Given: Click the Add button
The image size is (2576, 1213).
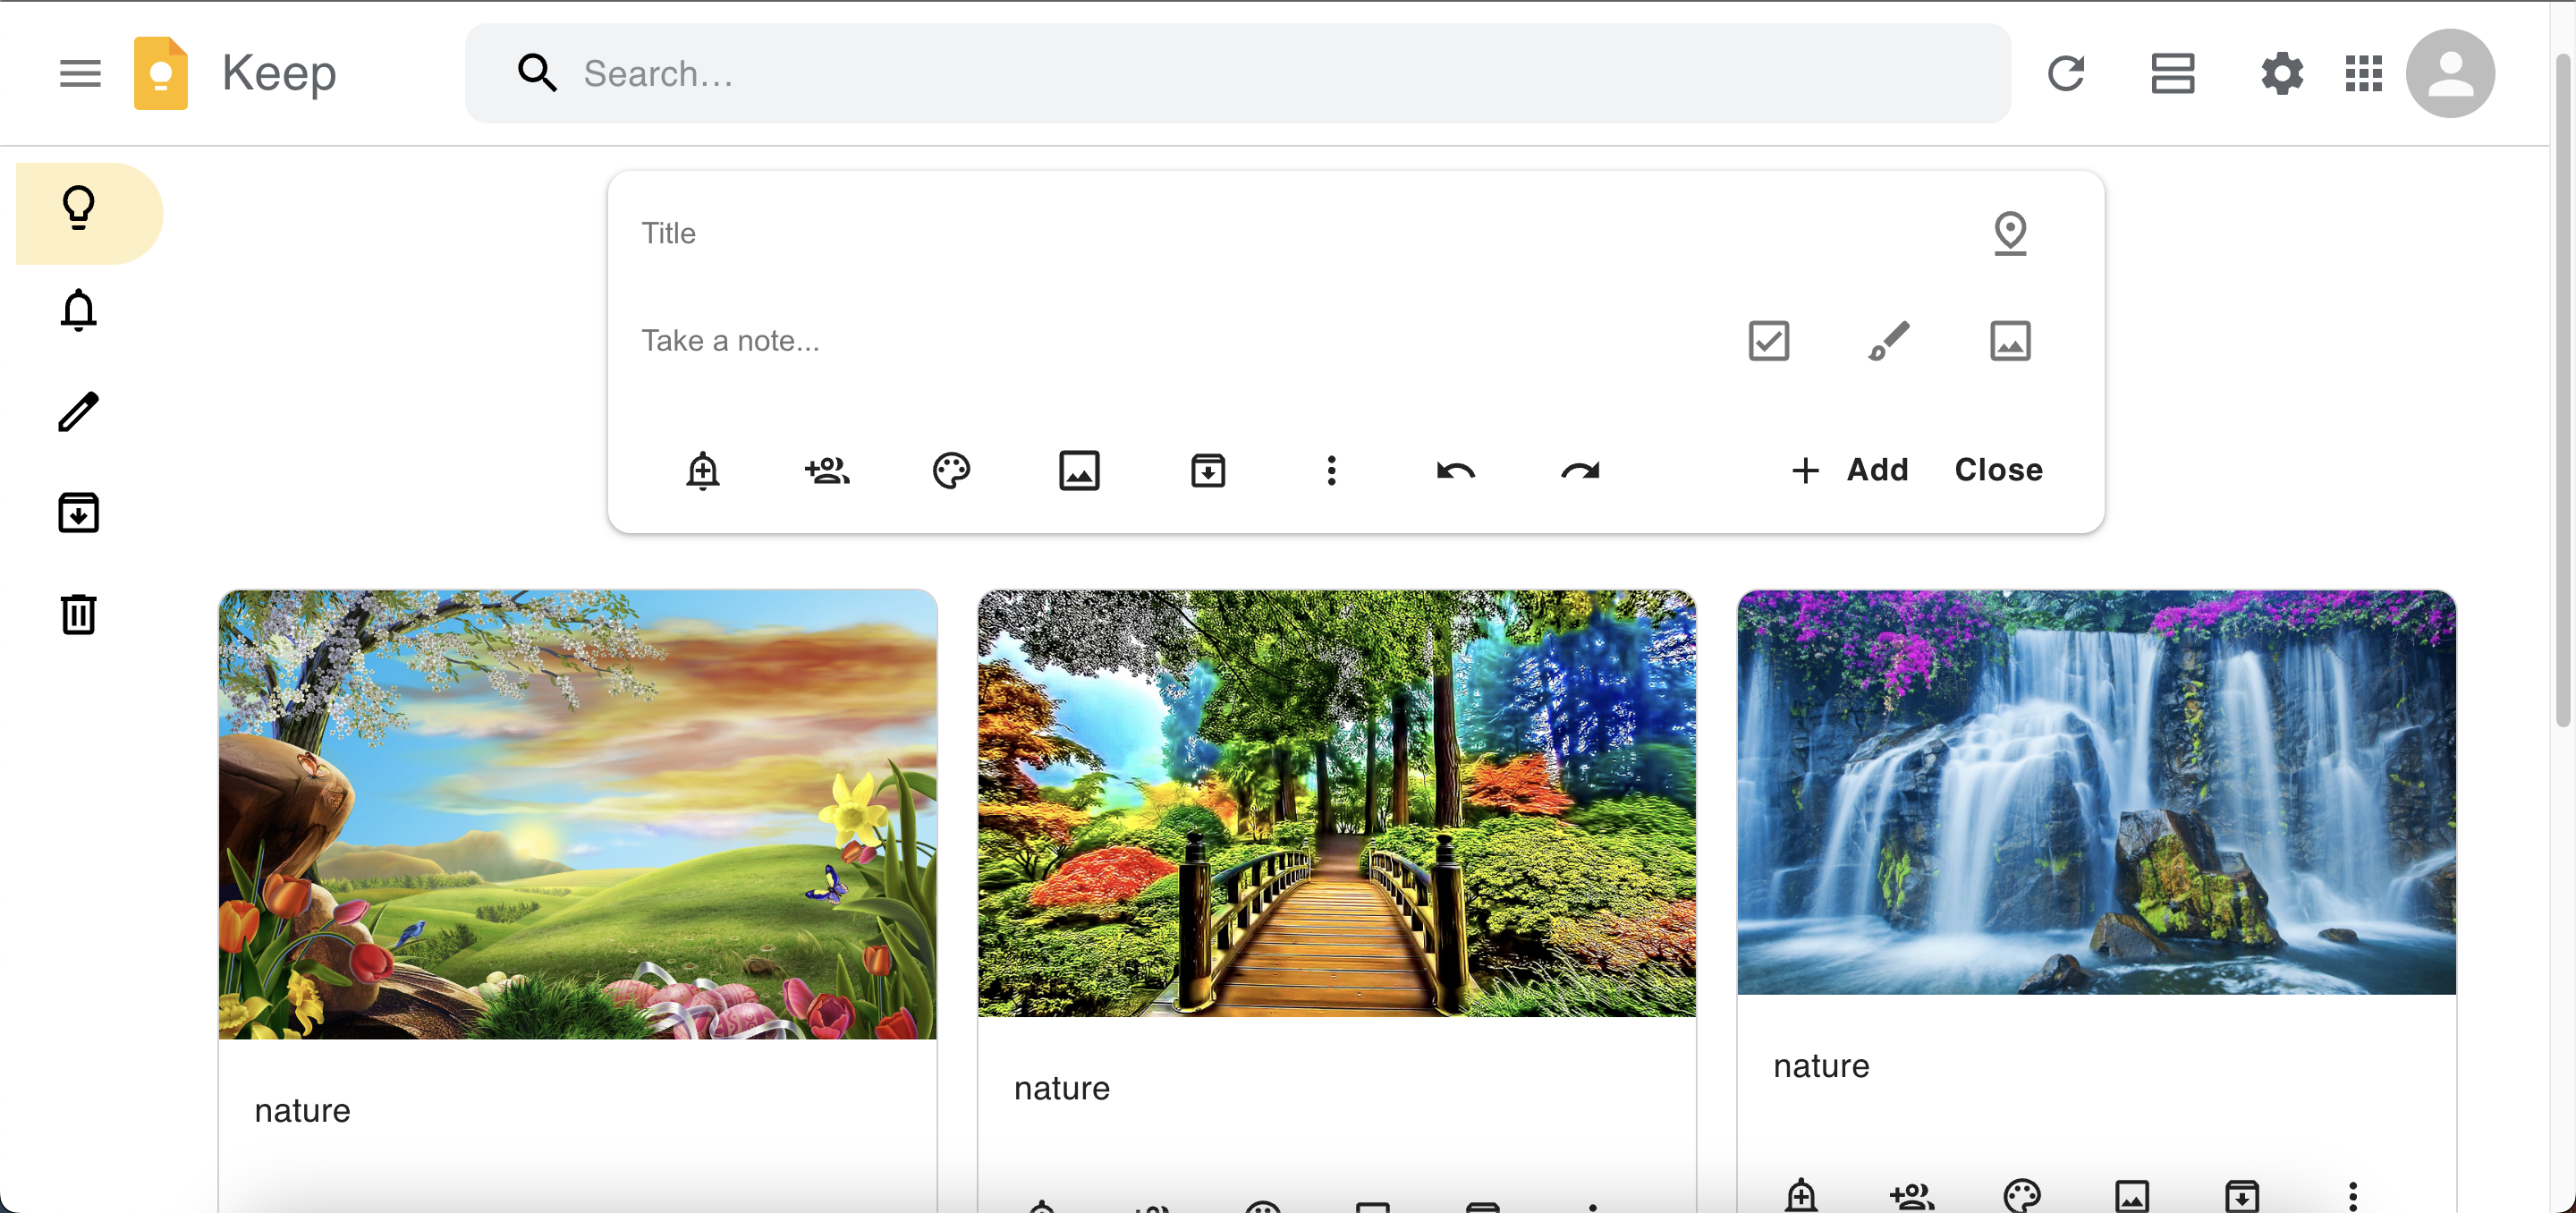Looking at the screenshot, I should pos(1850,470).
